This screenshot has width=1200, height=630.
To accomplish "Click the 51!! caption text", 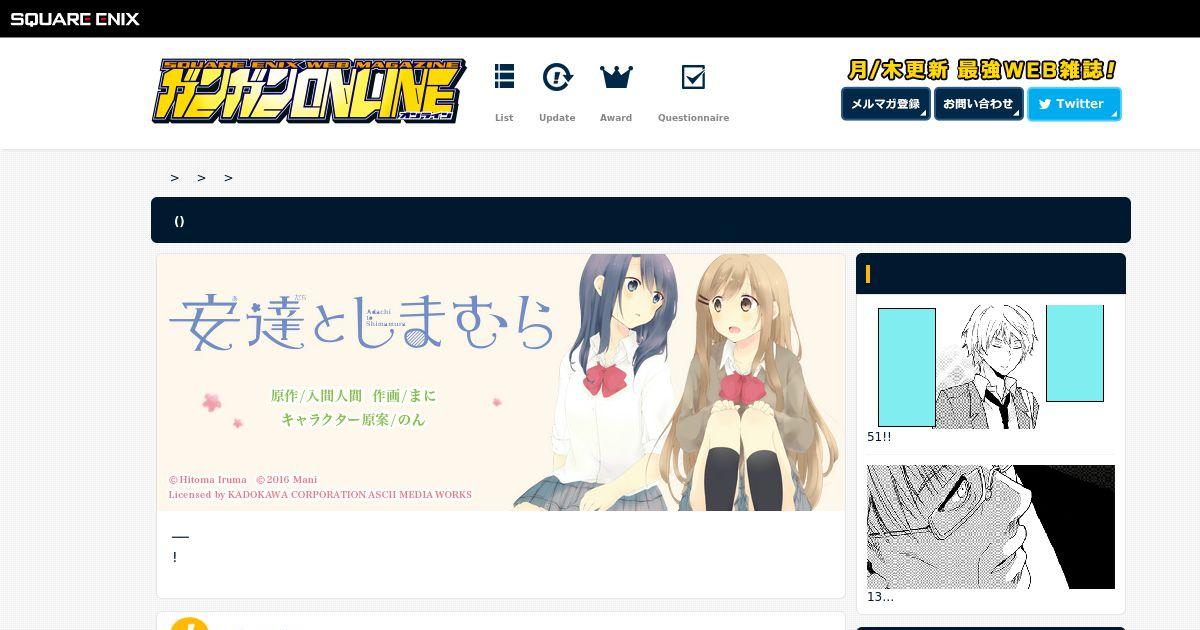I will click(879, 437).
